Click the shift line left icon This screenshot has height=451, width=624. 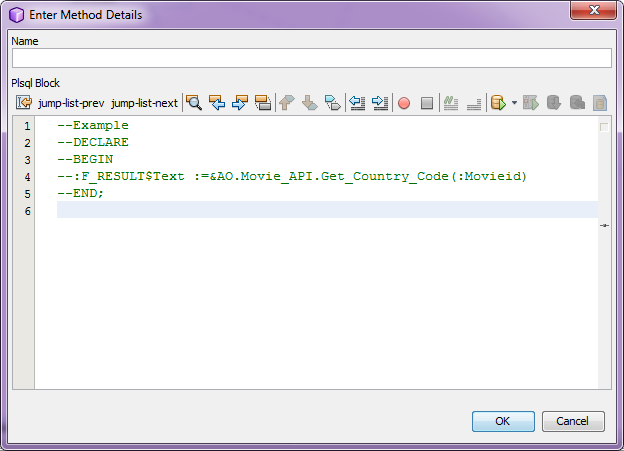point(357,103)
